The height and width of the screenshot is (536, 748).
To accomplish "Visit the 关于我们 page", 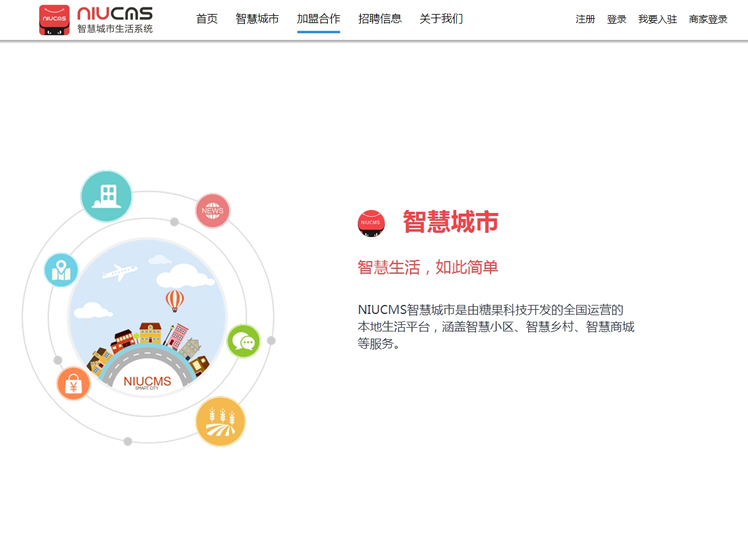I will click(x=441, y=19).
